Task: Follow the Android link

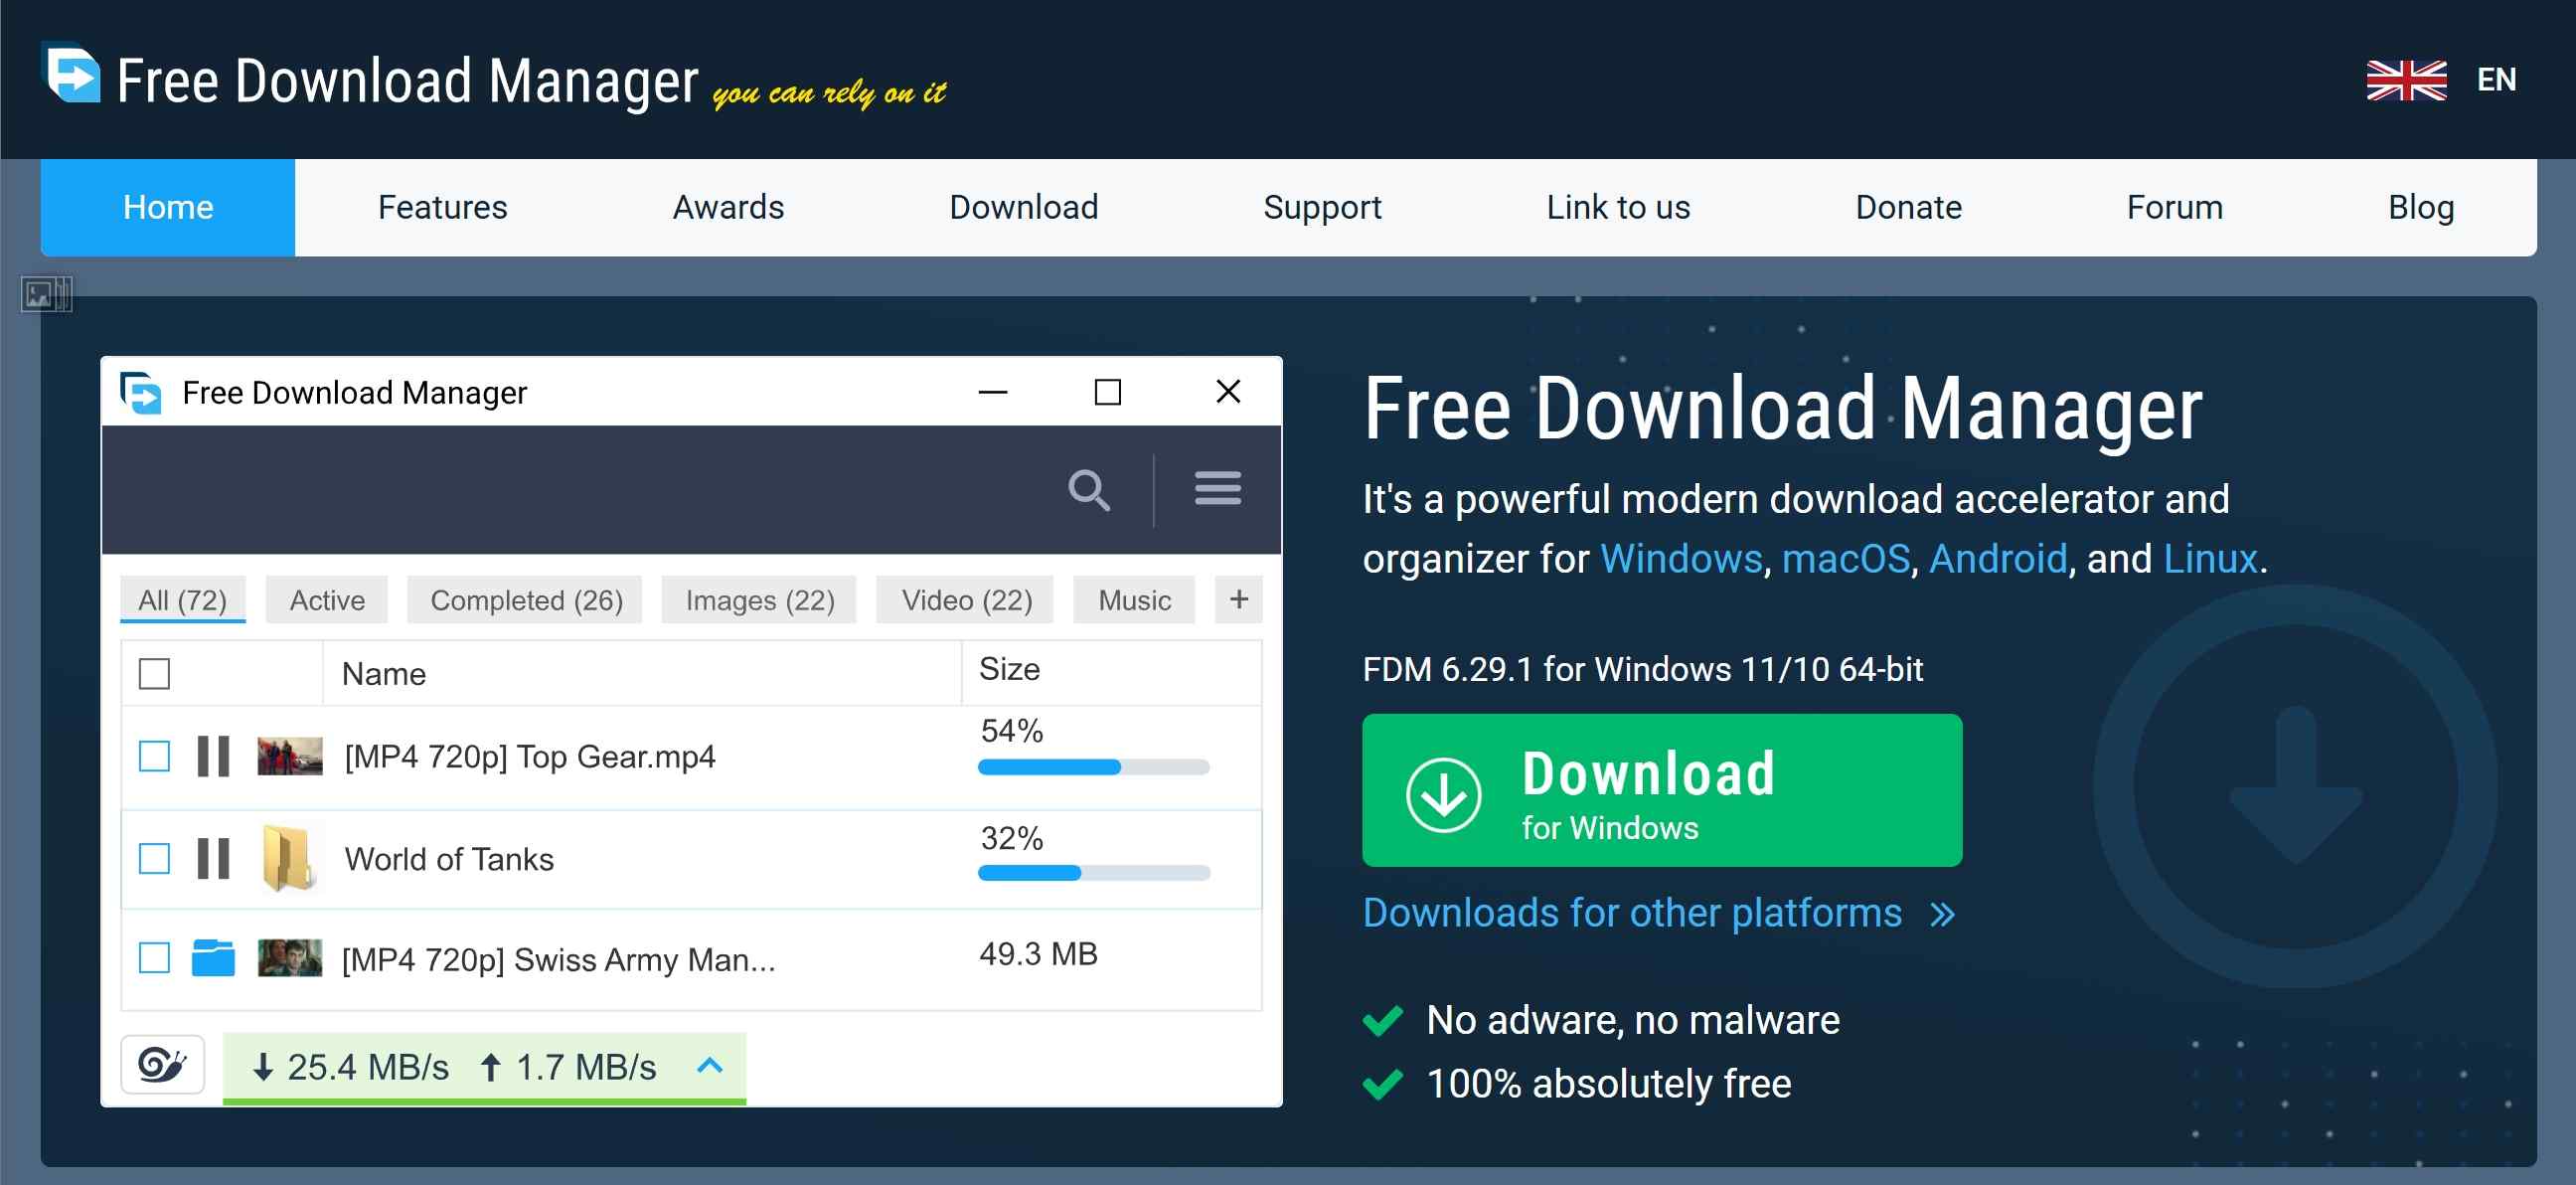Action: [1997, 559]
